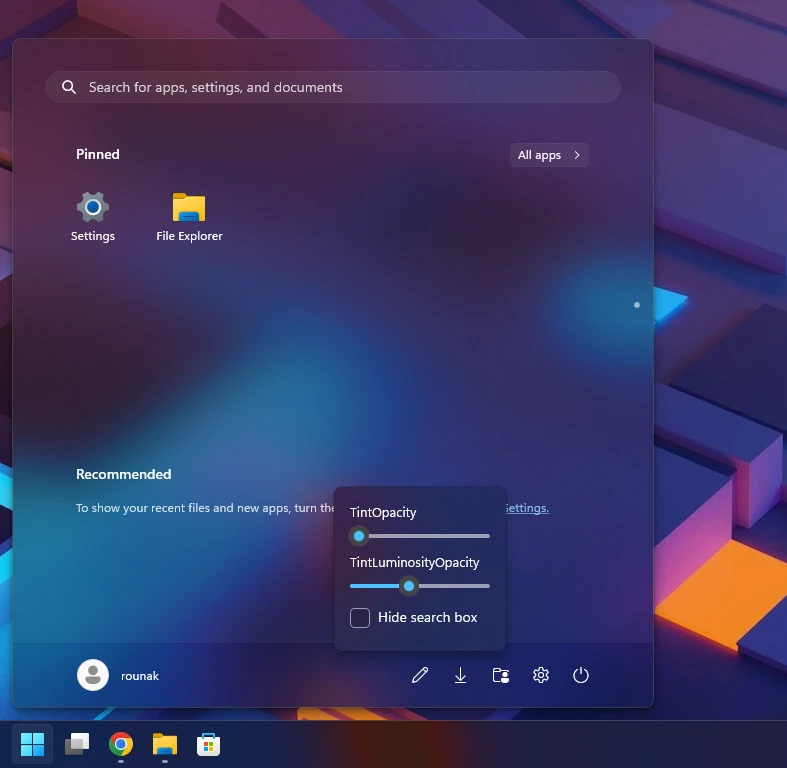Open the rounak user account menu
The height and width of the screenshot is (768, 787).
[118, 676]
